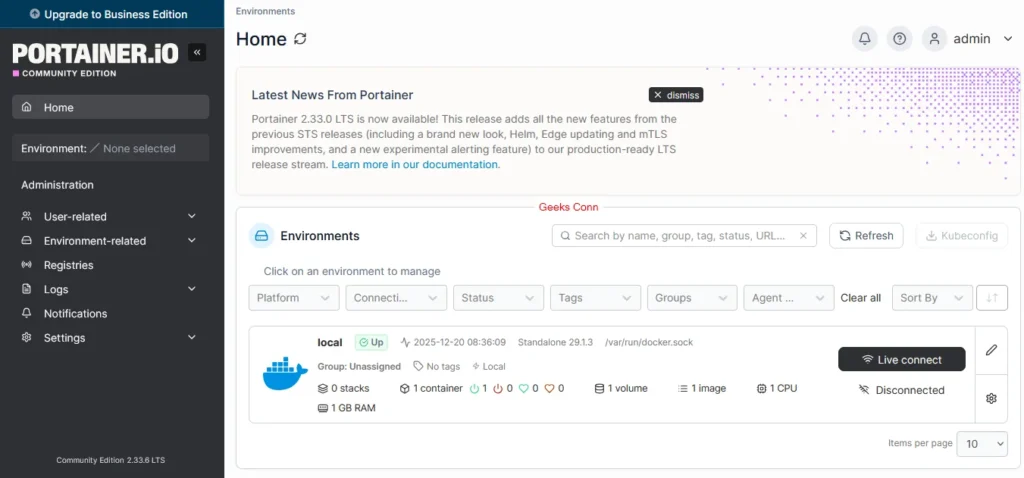Click the Environment-related drive icon
The height and width of the screenshot is (478, 1024).
click(27, 240)
